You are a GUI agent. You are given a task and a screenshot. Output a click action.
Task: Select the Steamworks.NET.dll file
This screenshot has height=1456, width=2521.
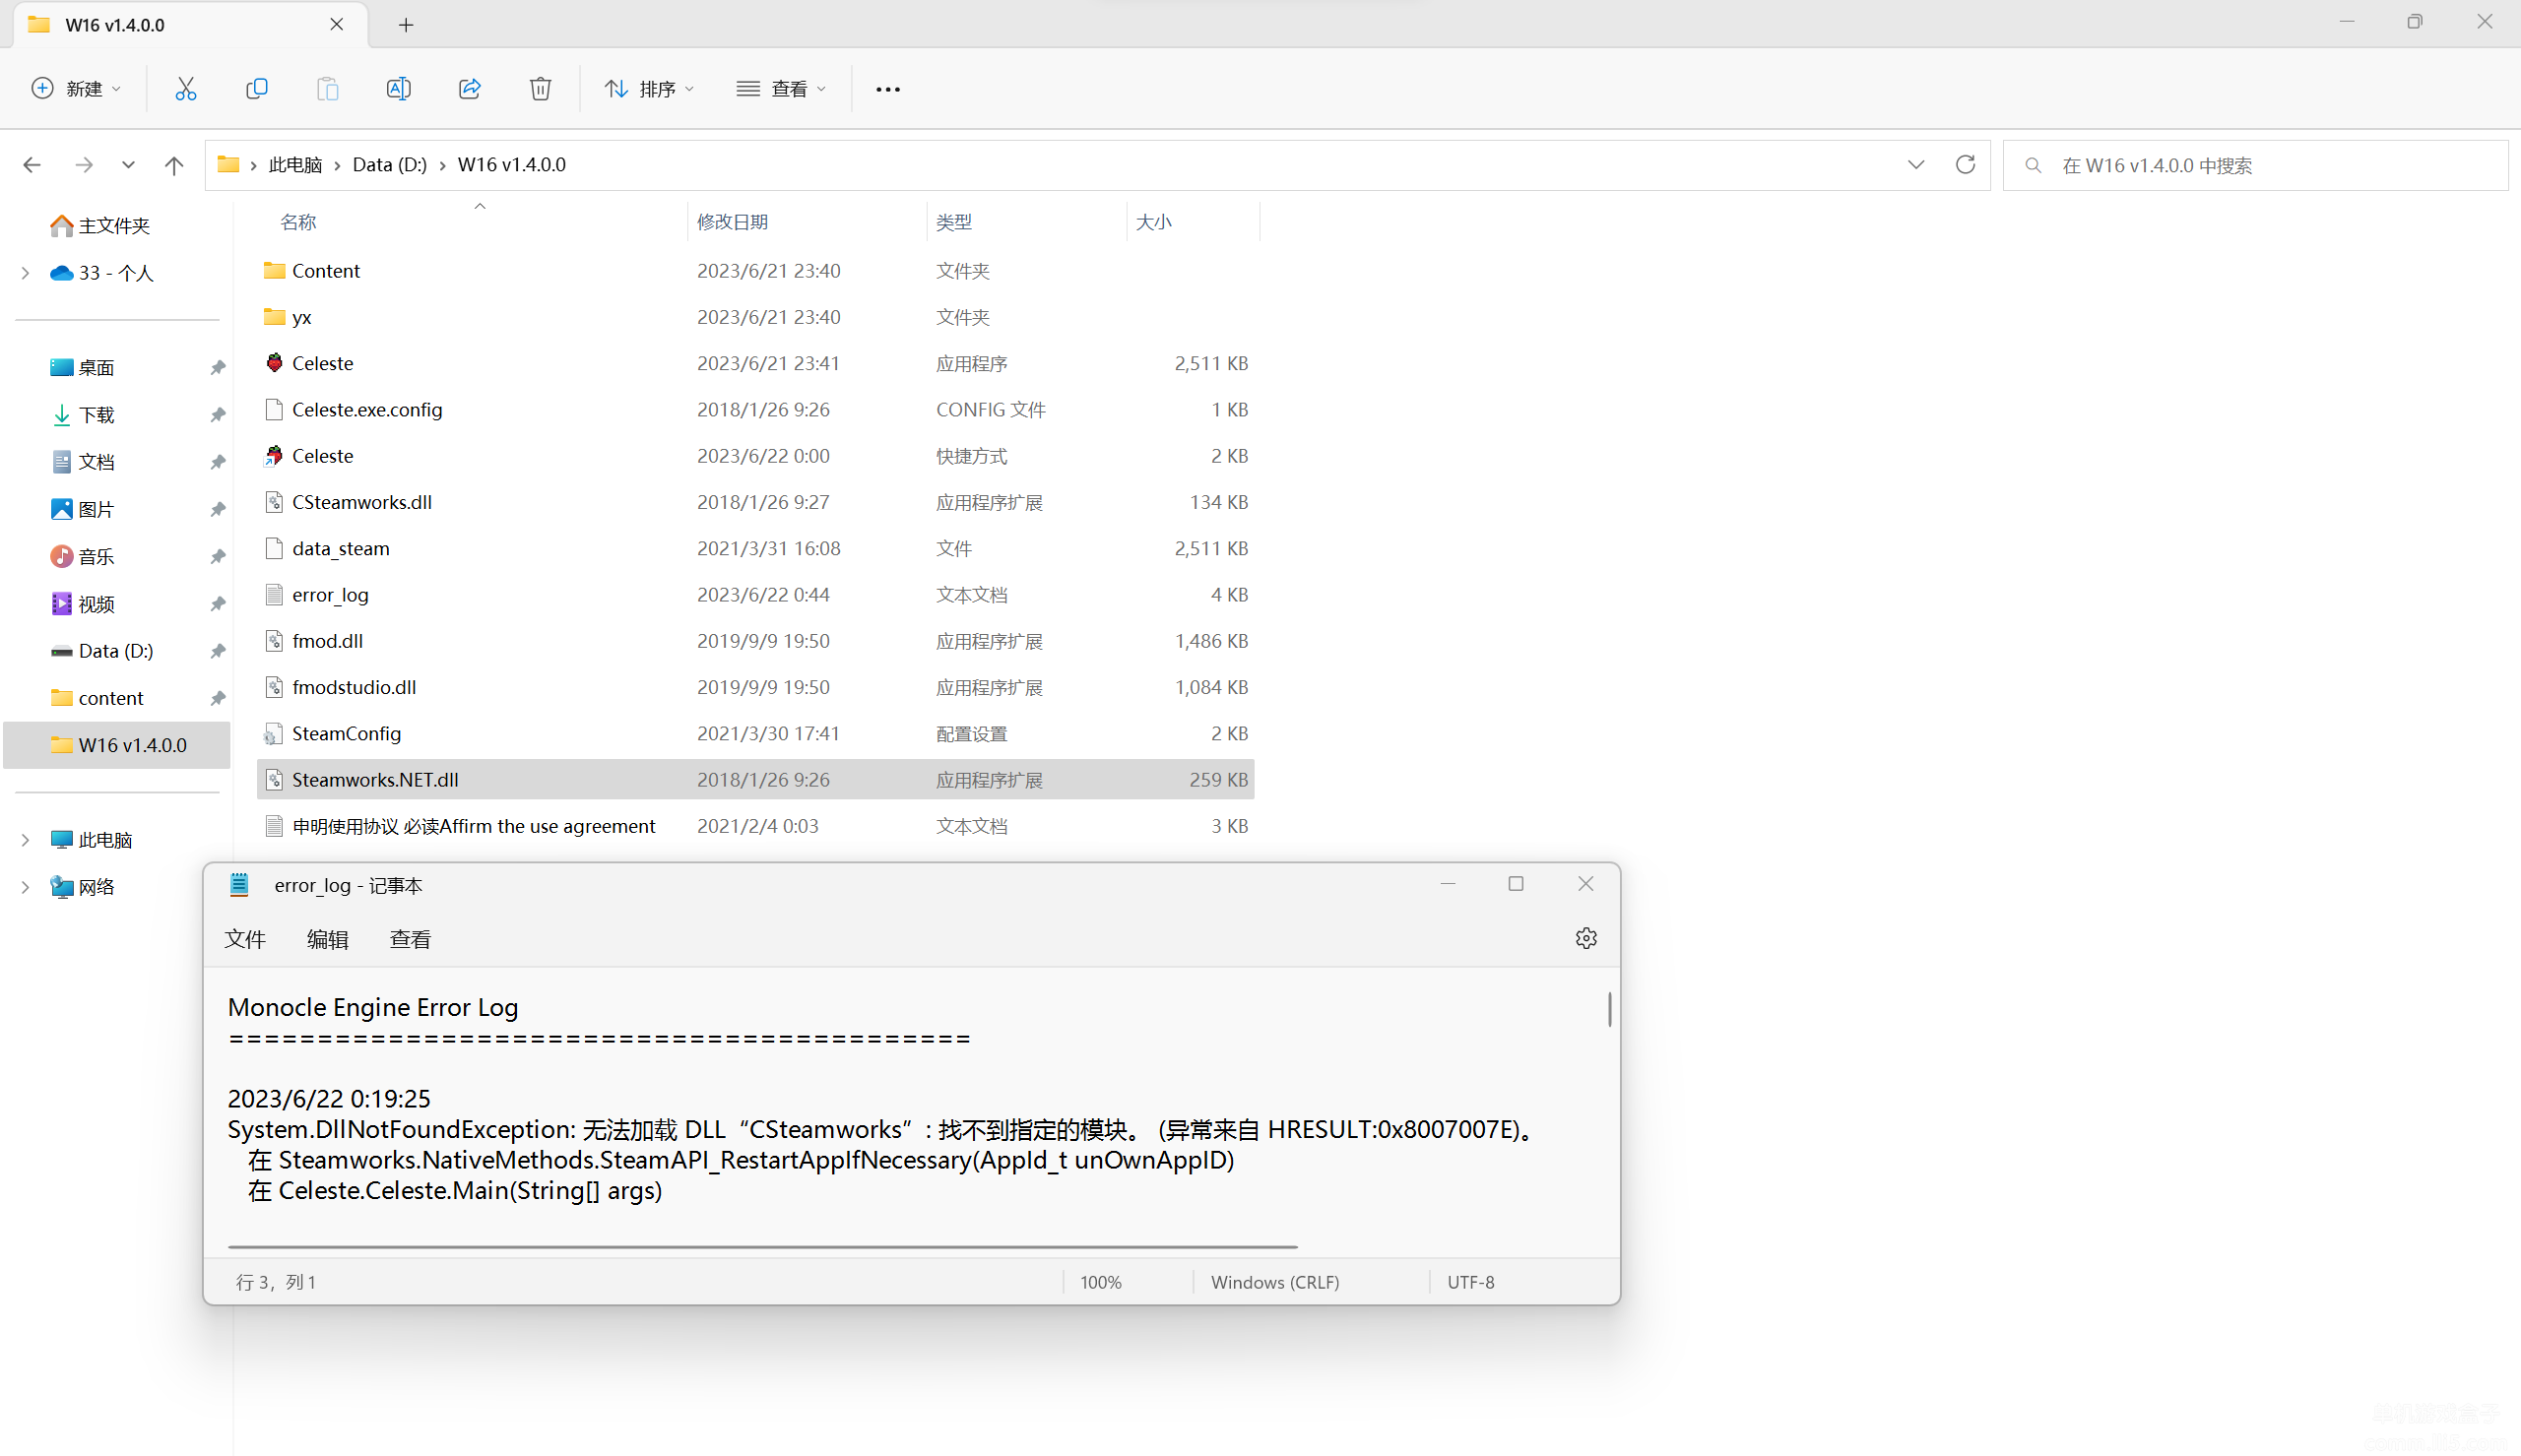[756, 780]
